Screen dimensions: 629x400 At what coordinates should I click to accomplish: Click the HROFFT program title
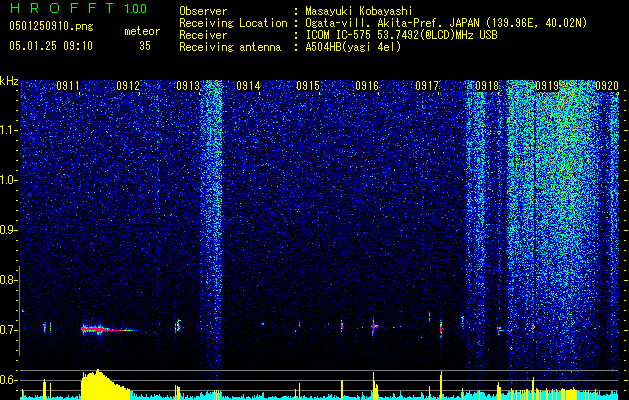62,8
